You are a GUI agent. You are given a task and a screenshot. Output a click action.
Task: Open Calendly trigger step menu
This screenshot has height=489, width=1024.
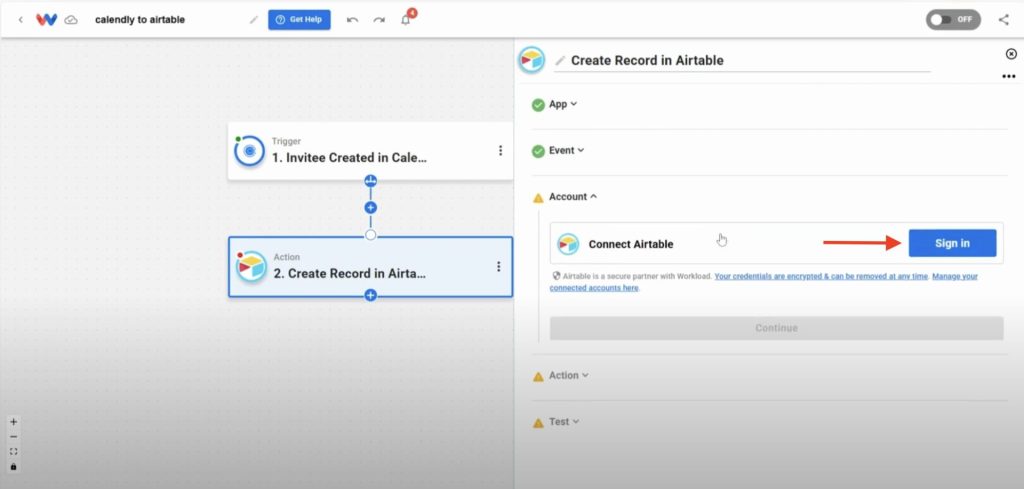(x=500, y=151)
